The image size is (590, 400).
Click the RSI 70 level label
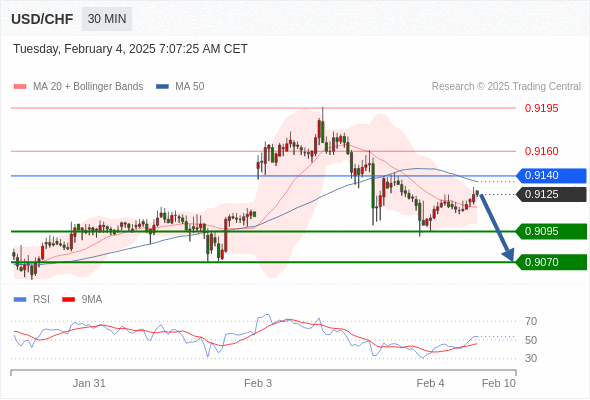point(531,322)
